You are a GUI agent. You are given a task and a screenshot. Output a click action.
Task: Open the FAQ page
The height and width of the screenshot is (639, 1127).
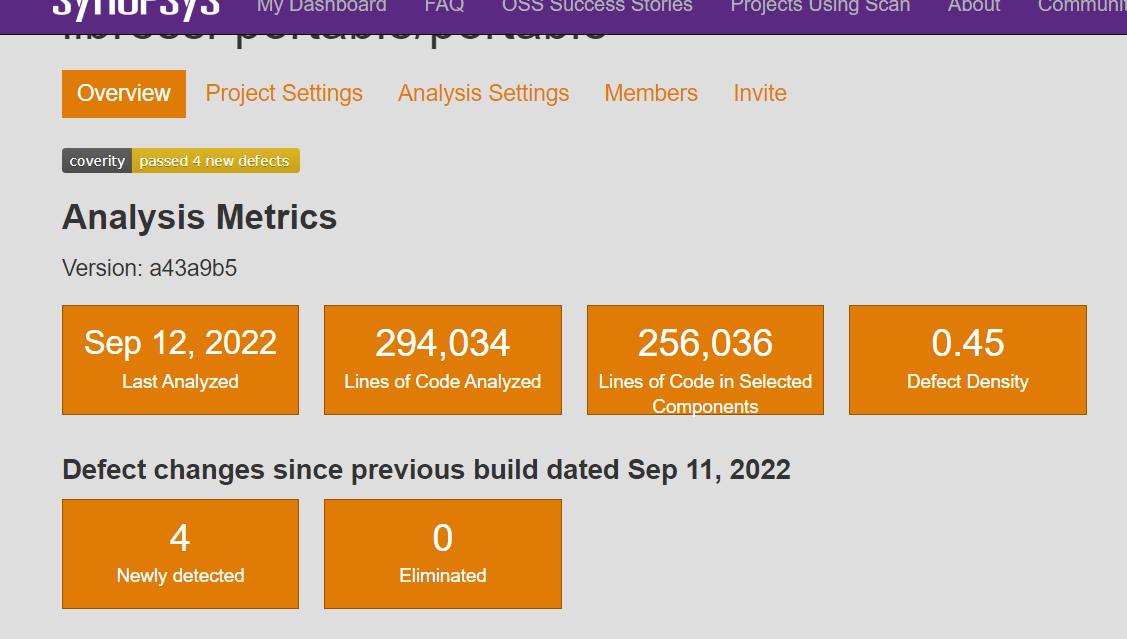(443, 7)
